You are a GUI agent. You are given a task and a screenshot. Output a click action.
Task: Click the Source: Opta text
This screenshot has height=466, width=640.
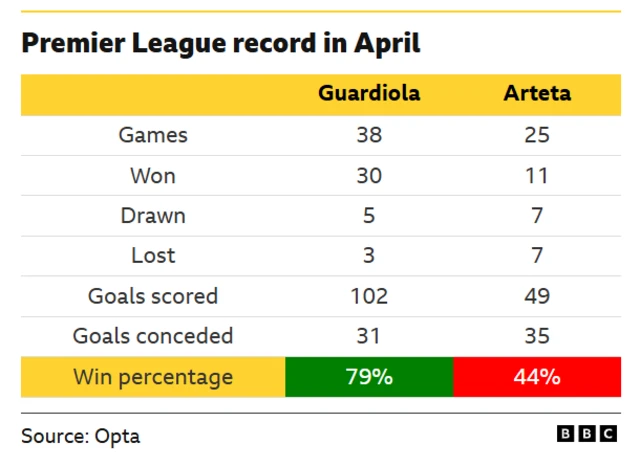[80, 436]
